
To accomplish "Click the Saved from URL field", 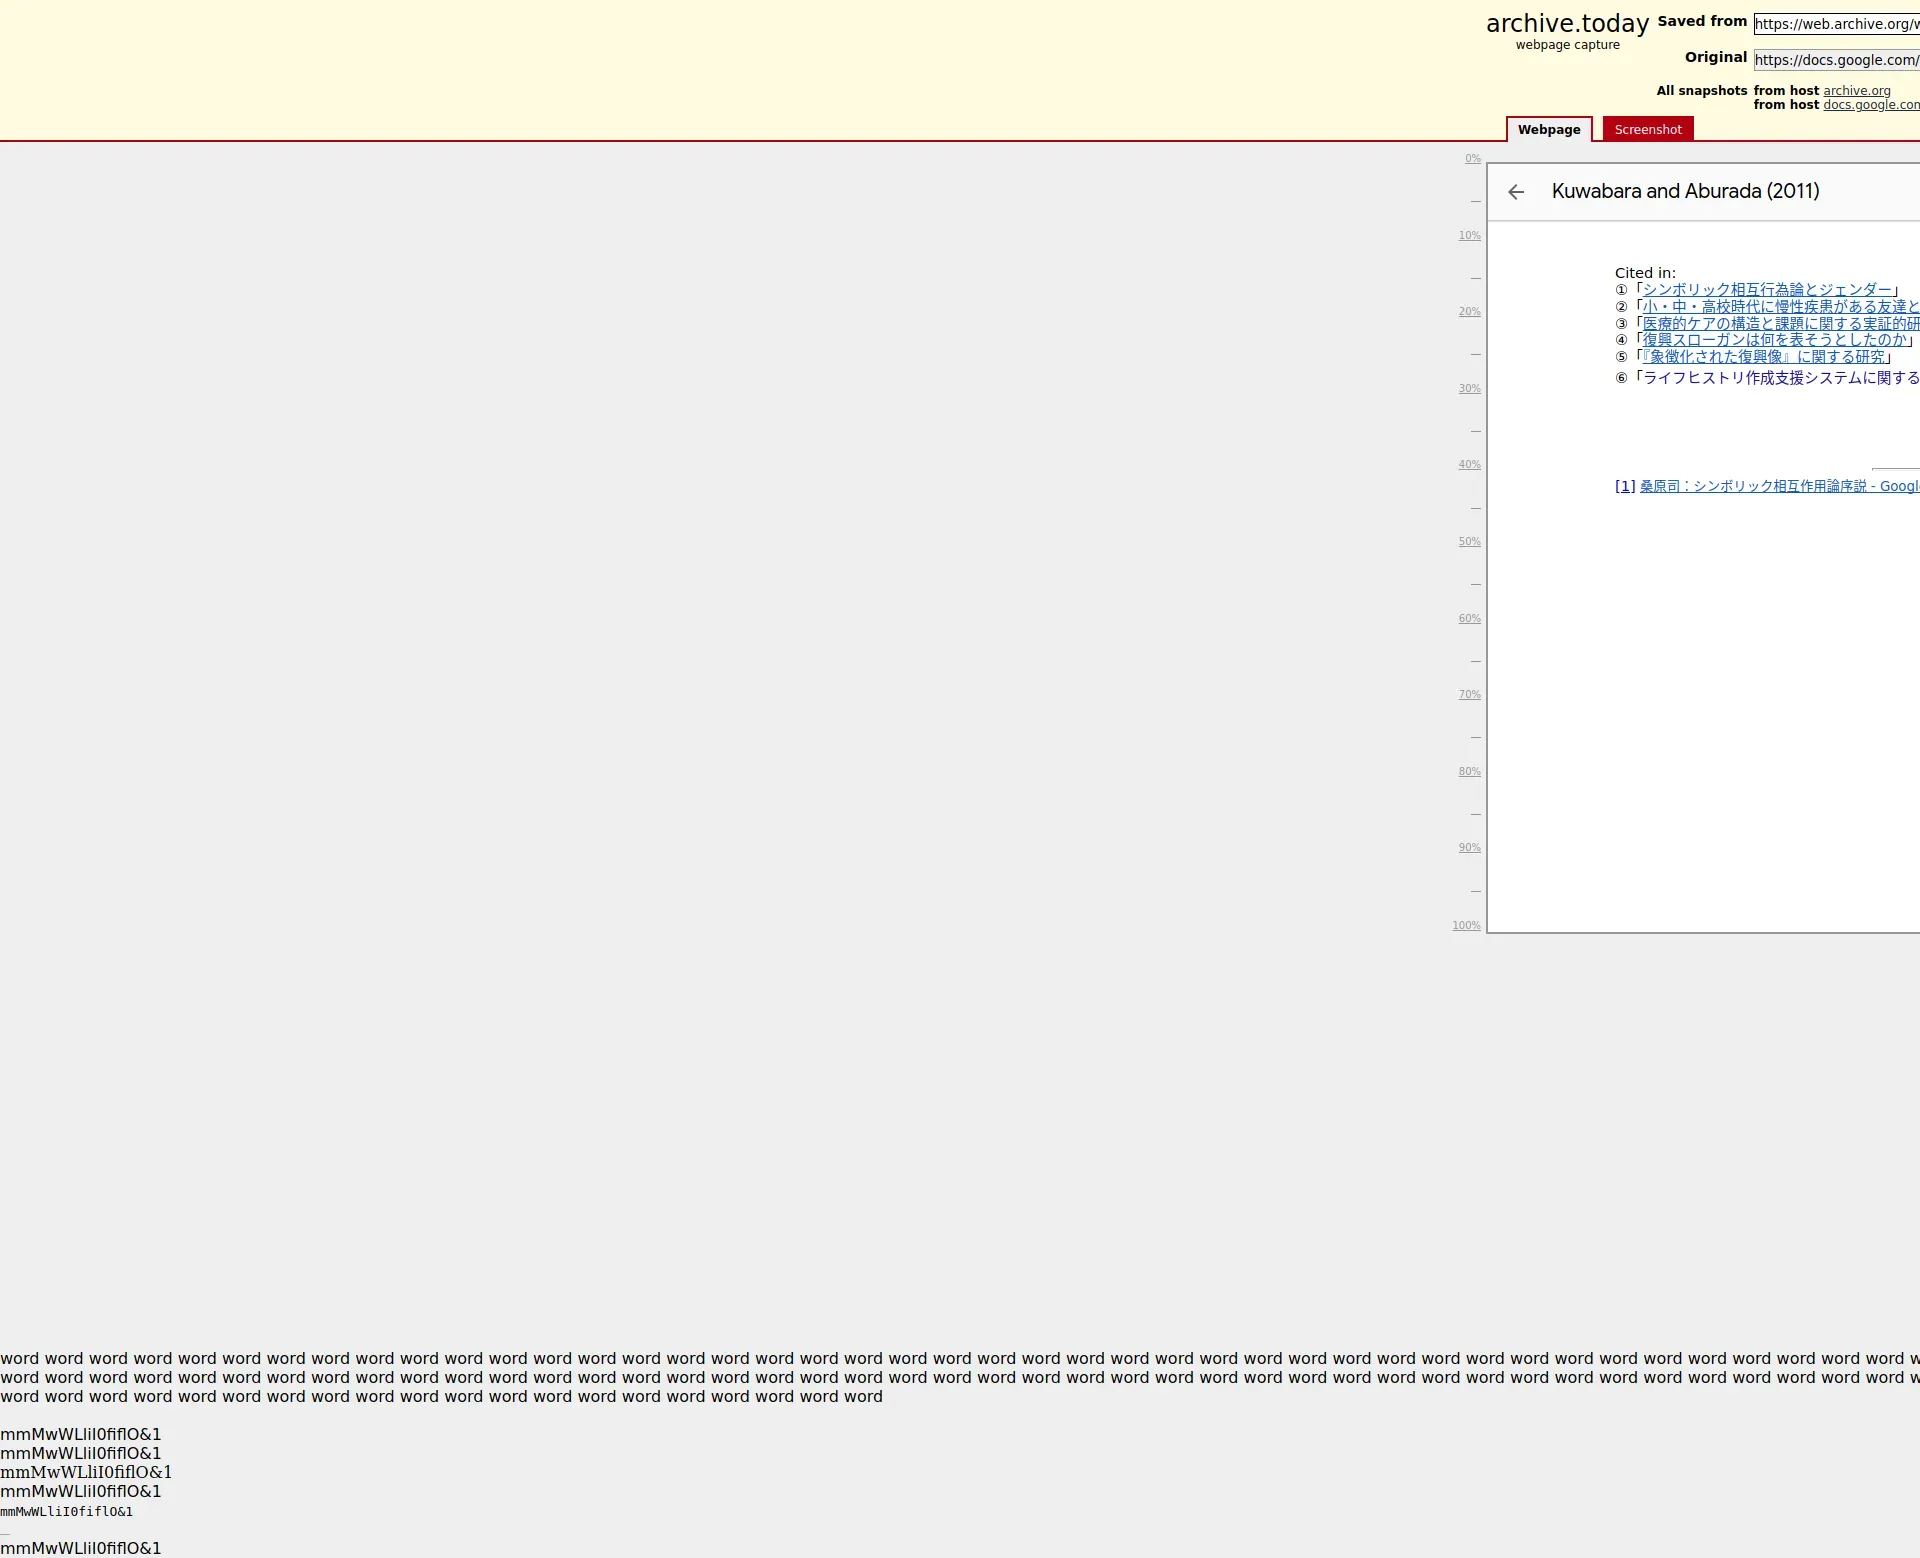I will [1836, 24].
